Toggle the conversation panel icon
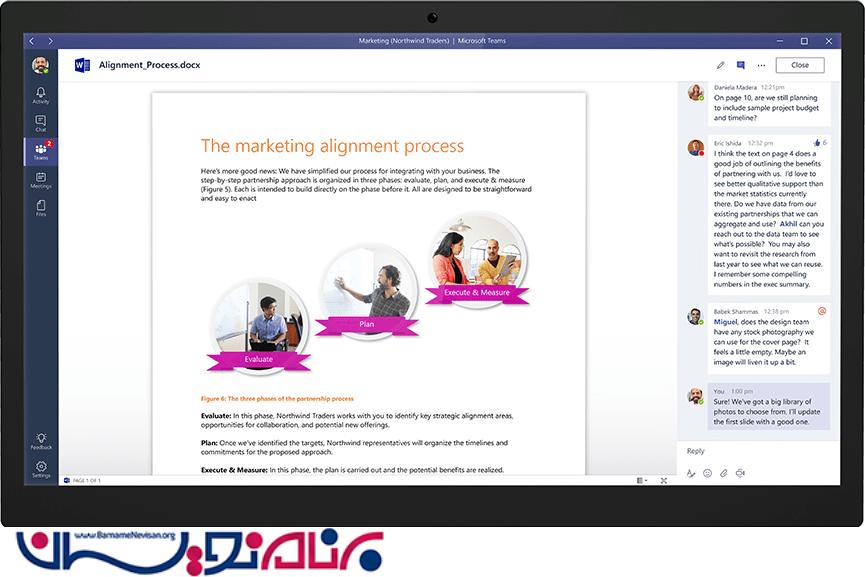The width and height of the screenshot is (865, 577). pyautogui.click(x=741, y=65)
